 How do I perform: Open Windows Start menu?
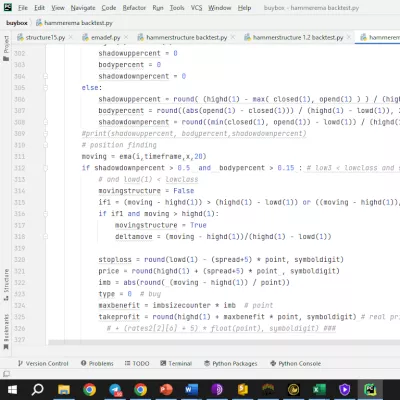click(x=12, y=389)
